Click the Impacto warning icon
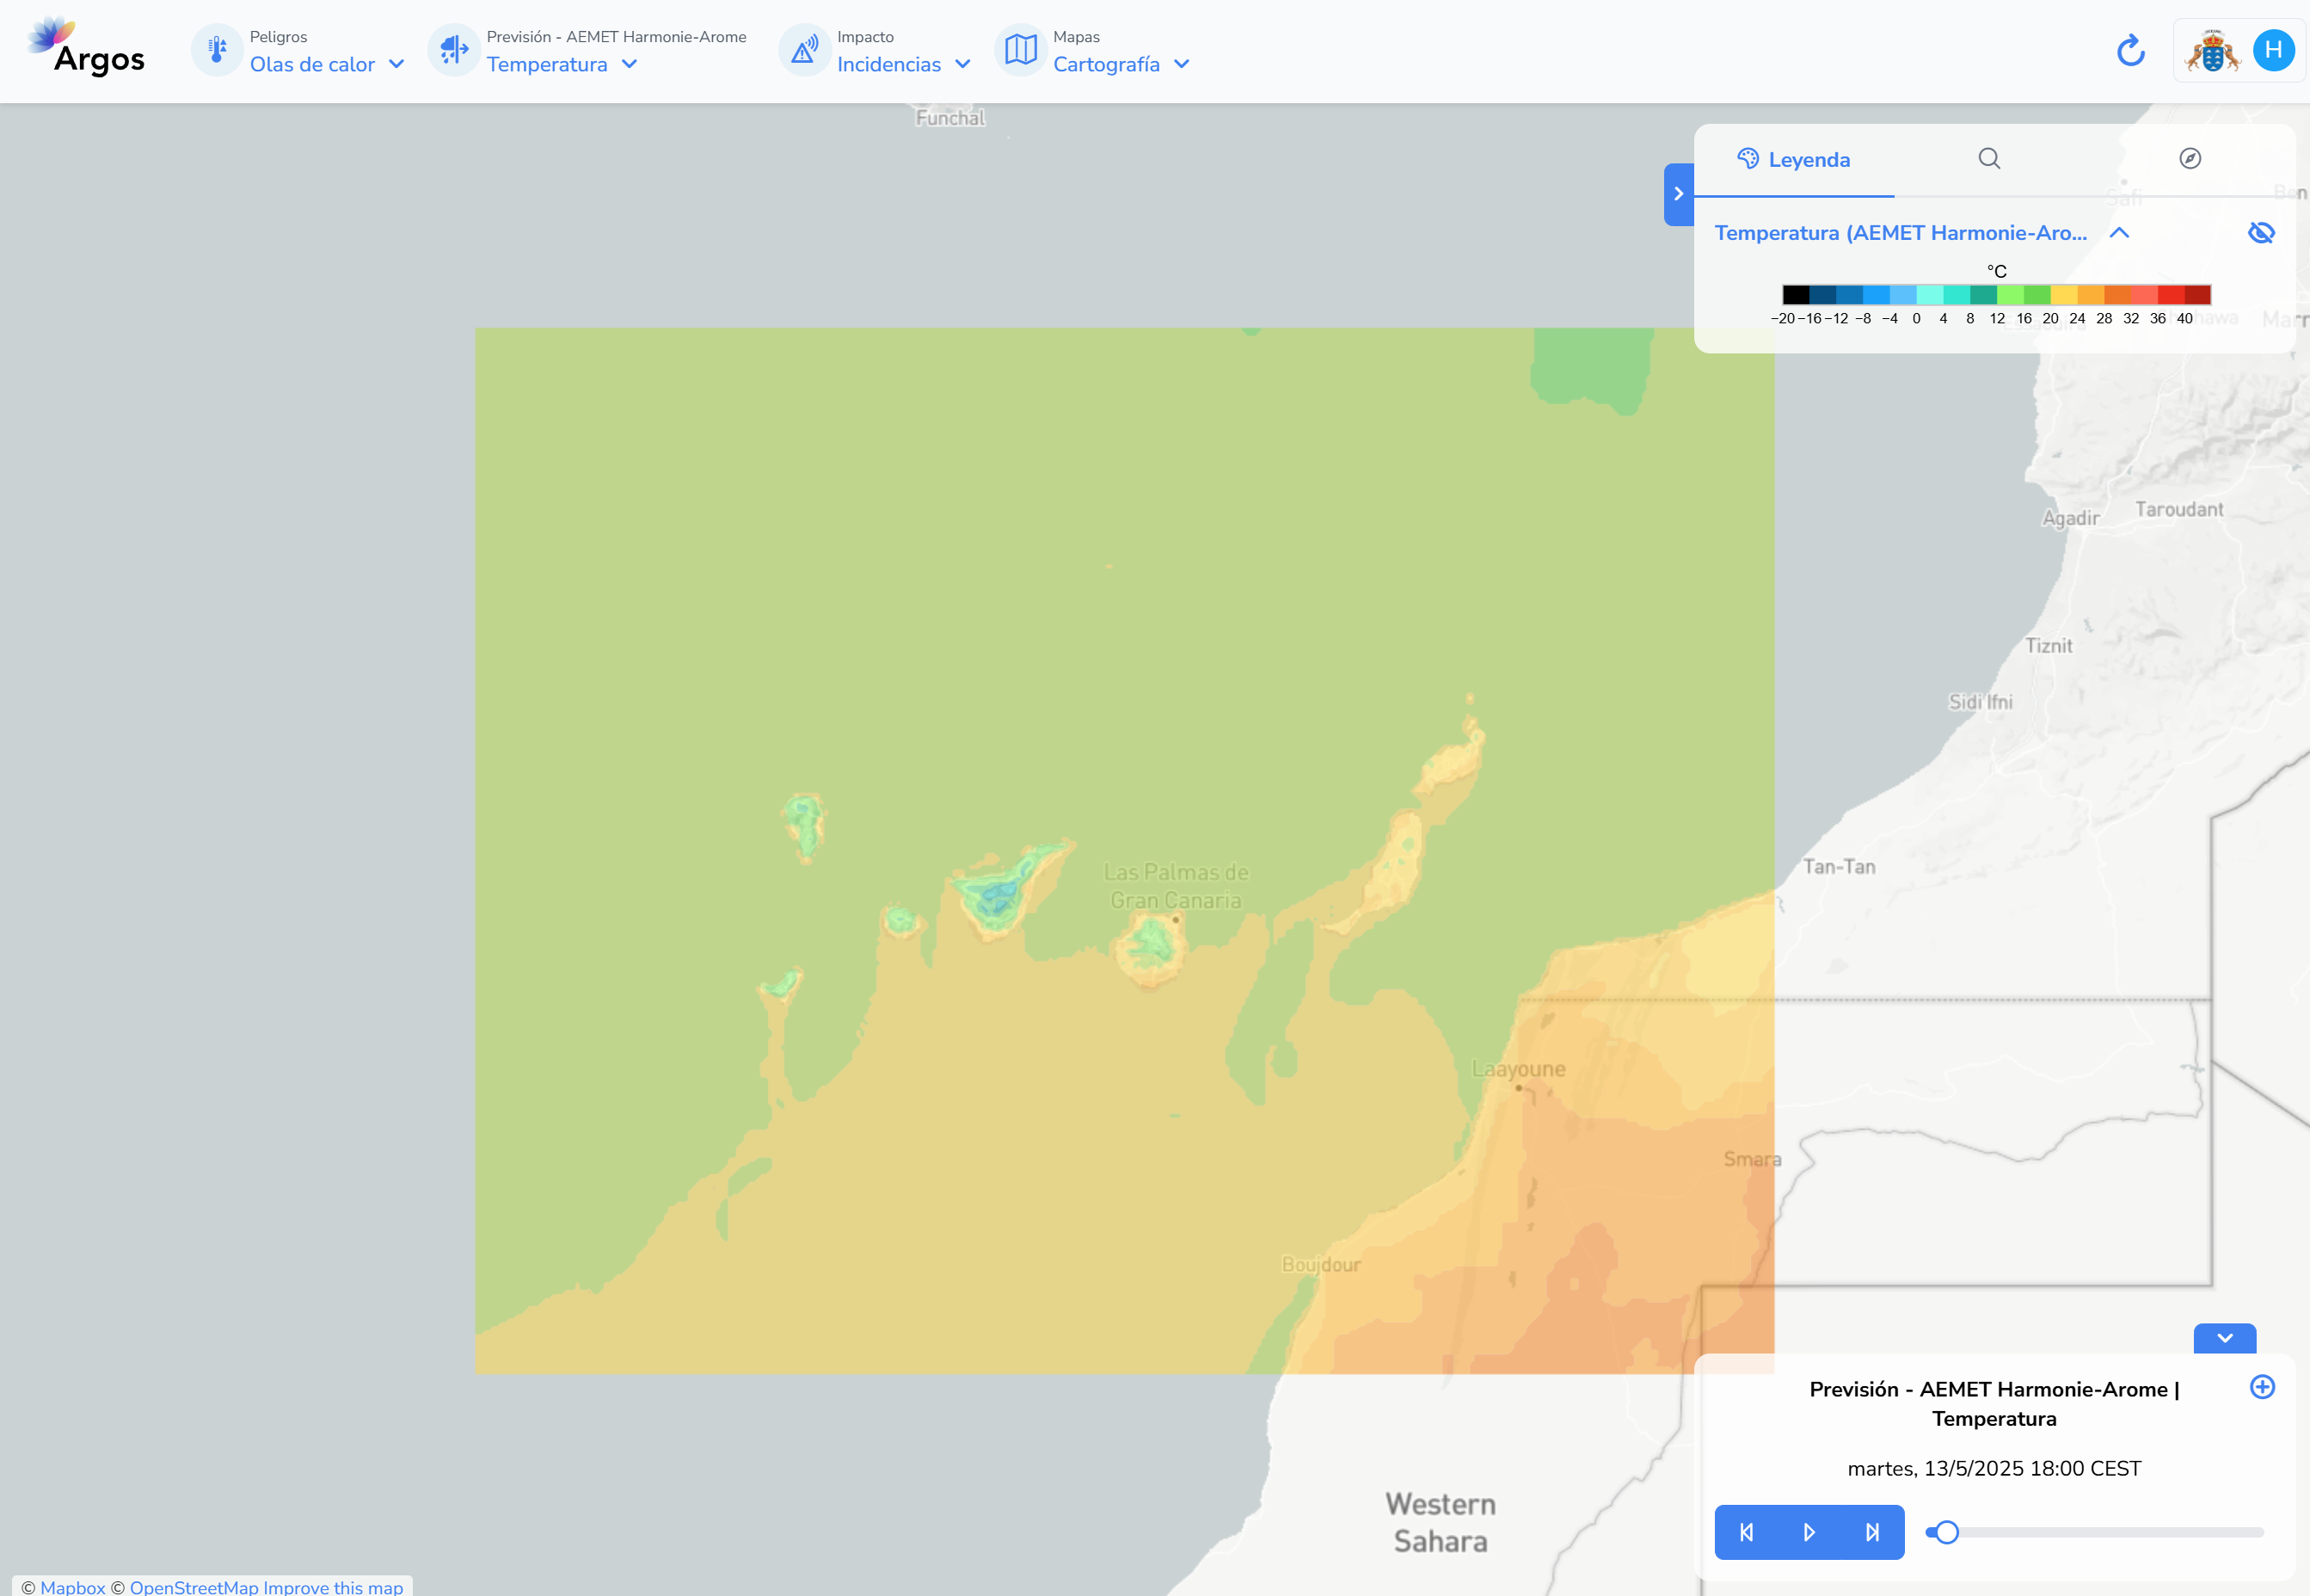Image resolution: width=2310 pixels, height=1596 pixels. [x=804, y=50]
